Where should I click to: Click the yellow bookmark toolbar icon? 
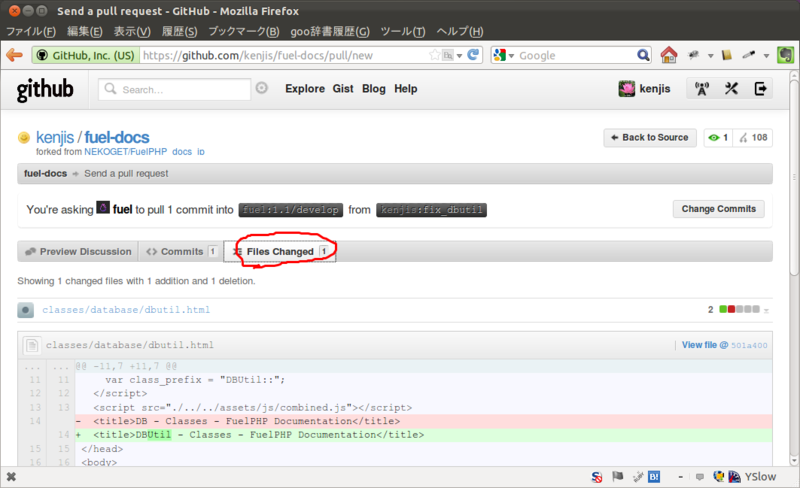[x=727, y=55]
